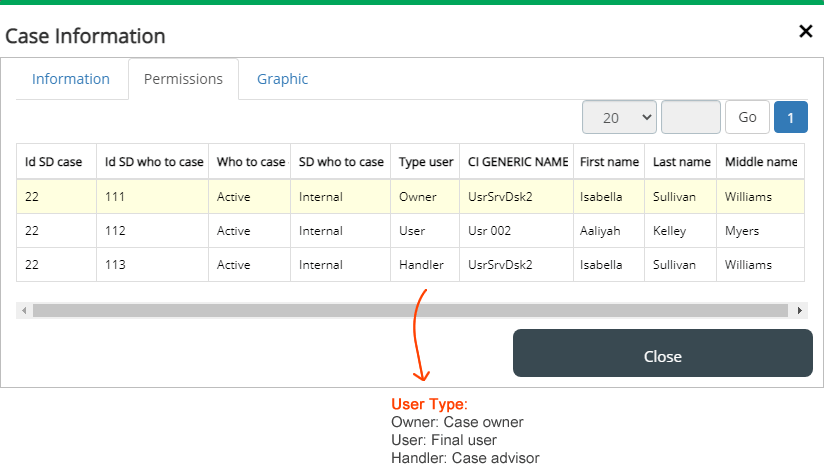Close the Case Information dialog with X
The width and height of the screenshot is (824, 464).
(805, 31)
